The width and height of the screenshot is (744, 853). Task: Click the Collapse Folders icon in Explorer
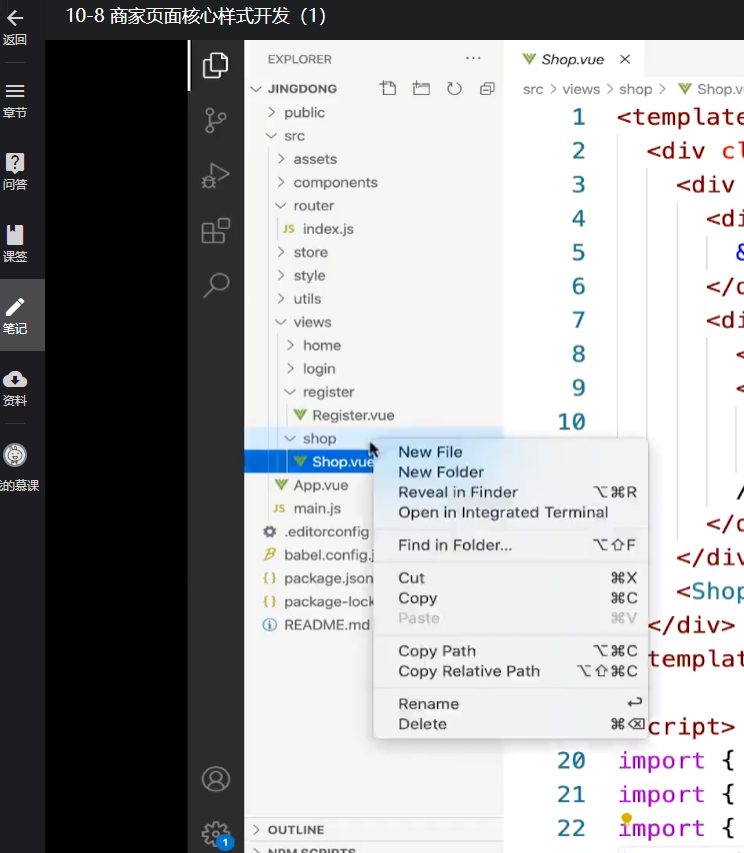[487, 88]
